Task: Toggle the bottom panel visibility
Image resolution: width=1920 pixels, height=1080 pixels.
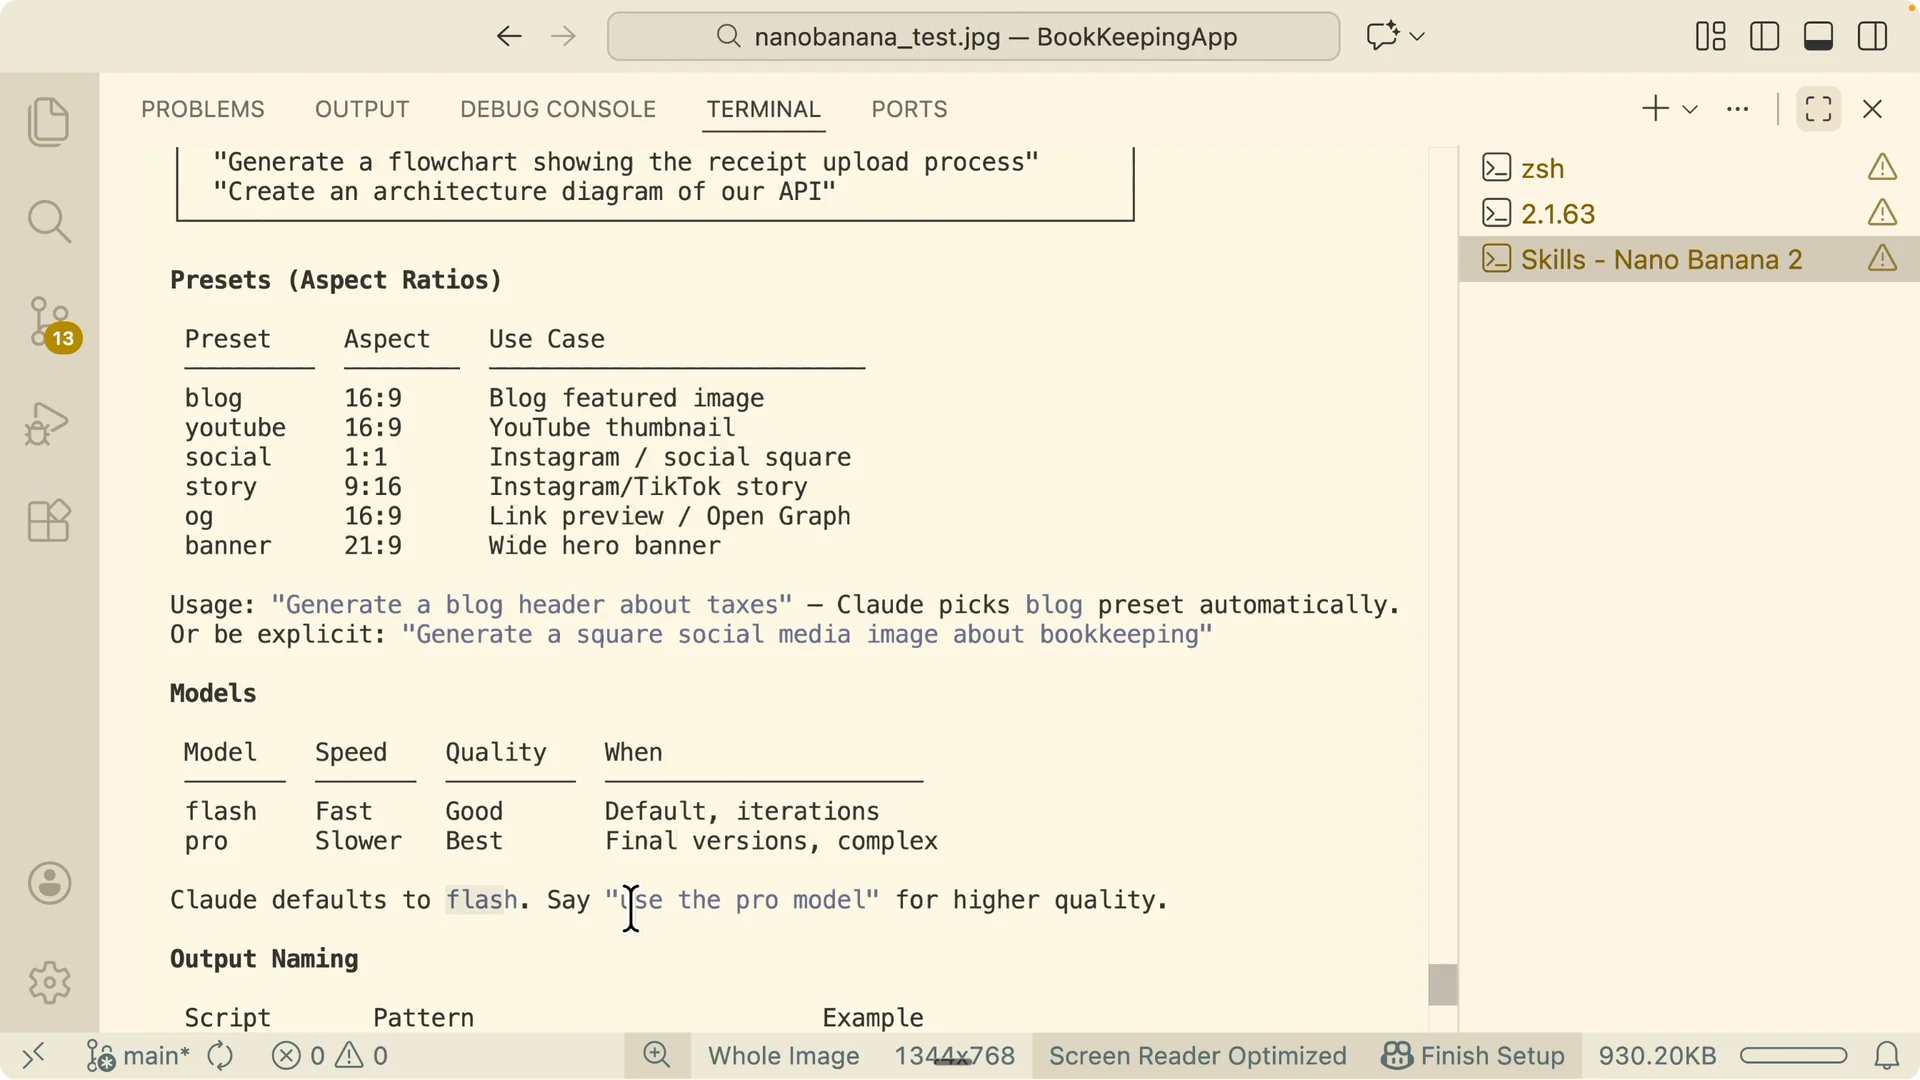Action: click(x=1819, y=37)
